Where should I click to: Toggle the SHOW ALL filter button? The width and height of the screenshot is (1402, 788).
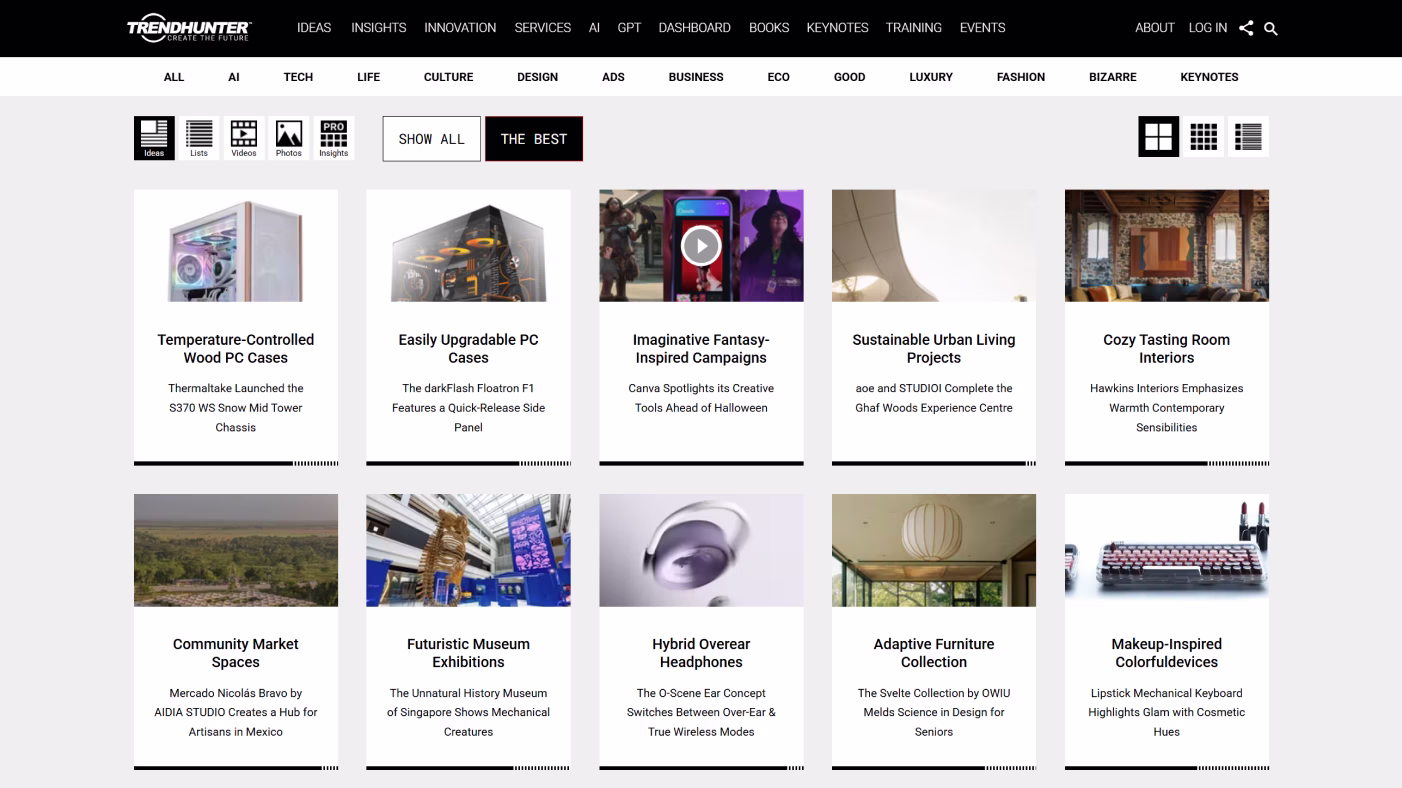click(431, 139)
